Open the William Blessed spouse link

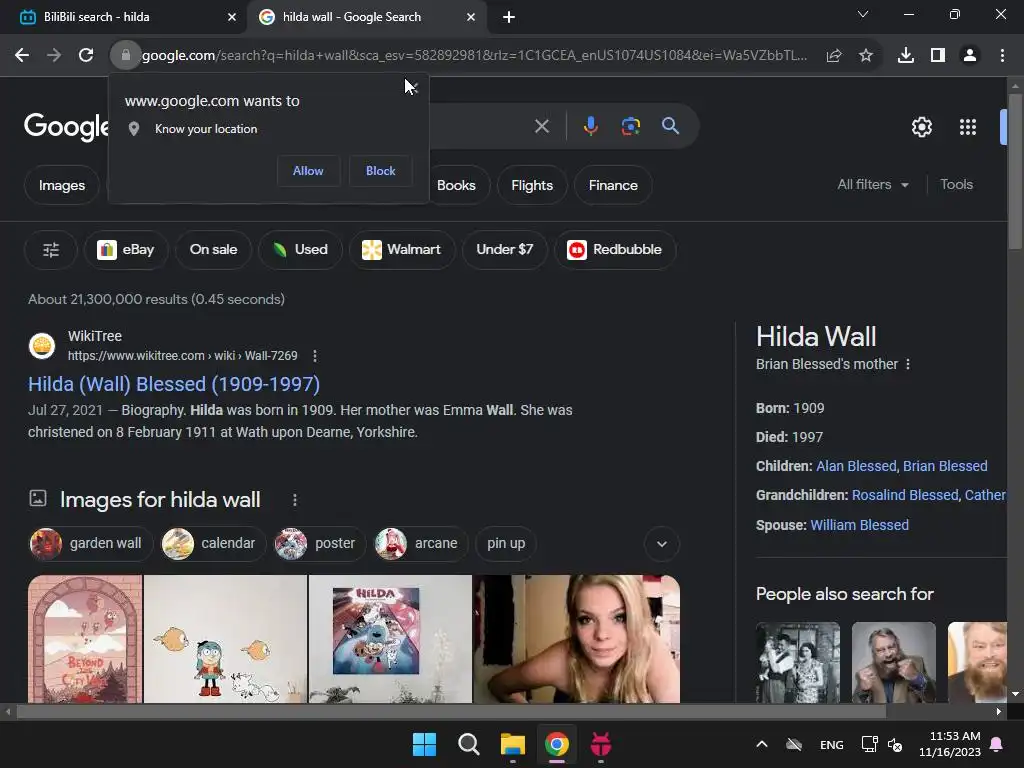pyautogui.click(x=859, y=525)
